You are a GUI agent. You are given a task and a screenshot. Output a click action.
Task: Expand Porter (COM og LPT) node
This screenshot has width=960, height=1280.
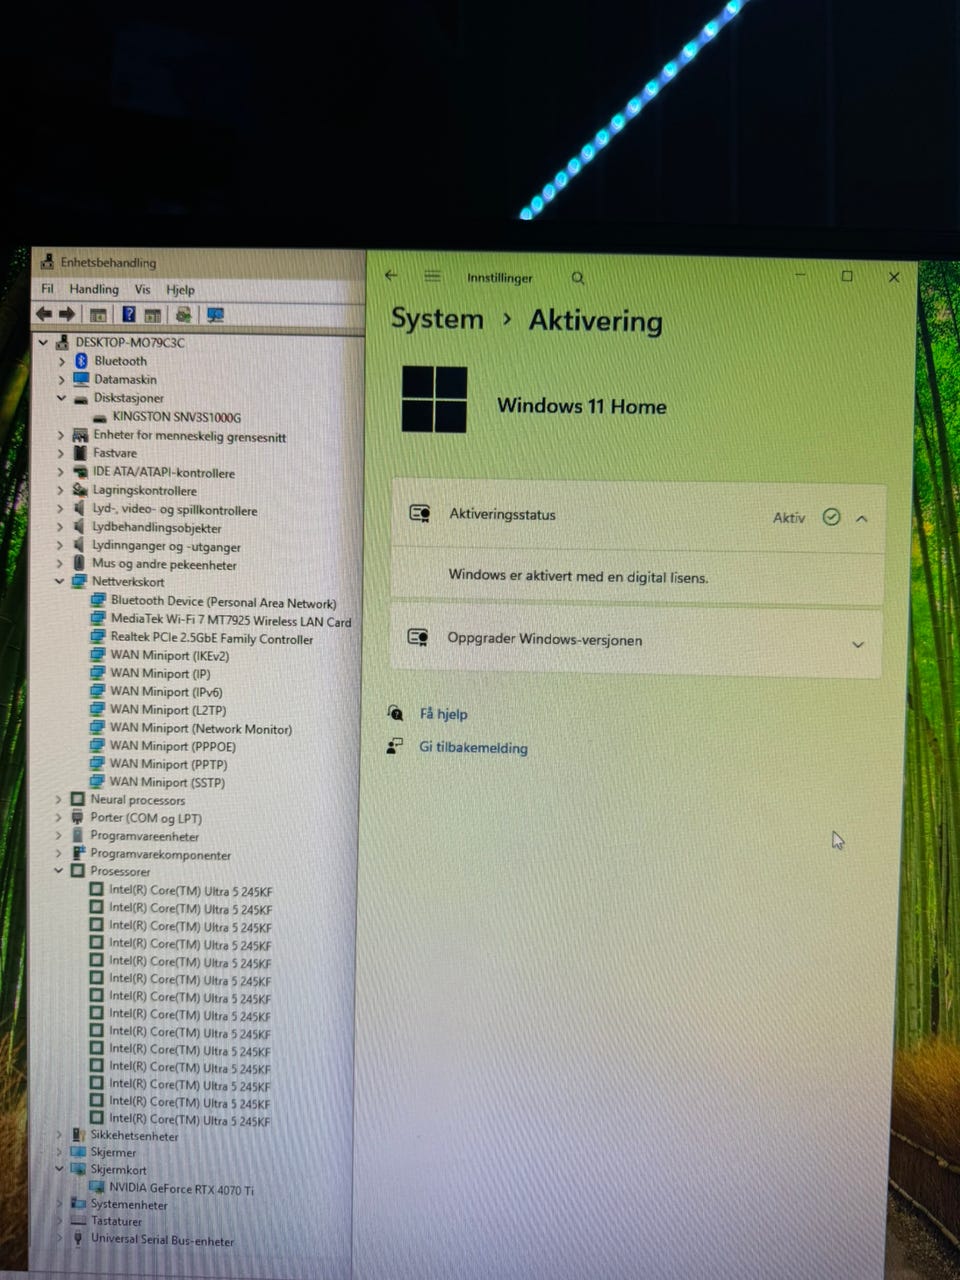[x=58, y=817]
